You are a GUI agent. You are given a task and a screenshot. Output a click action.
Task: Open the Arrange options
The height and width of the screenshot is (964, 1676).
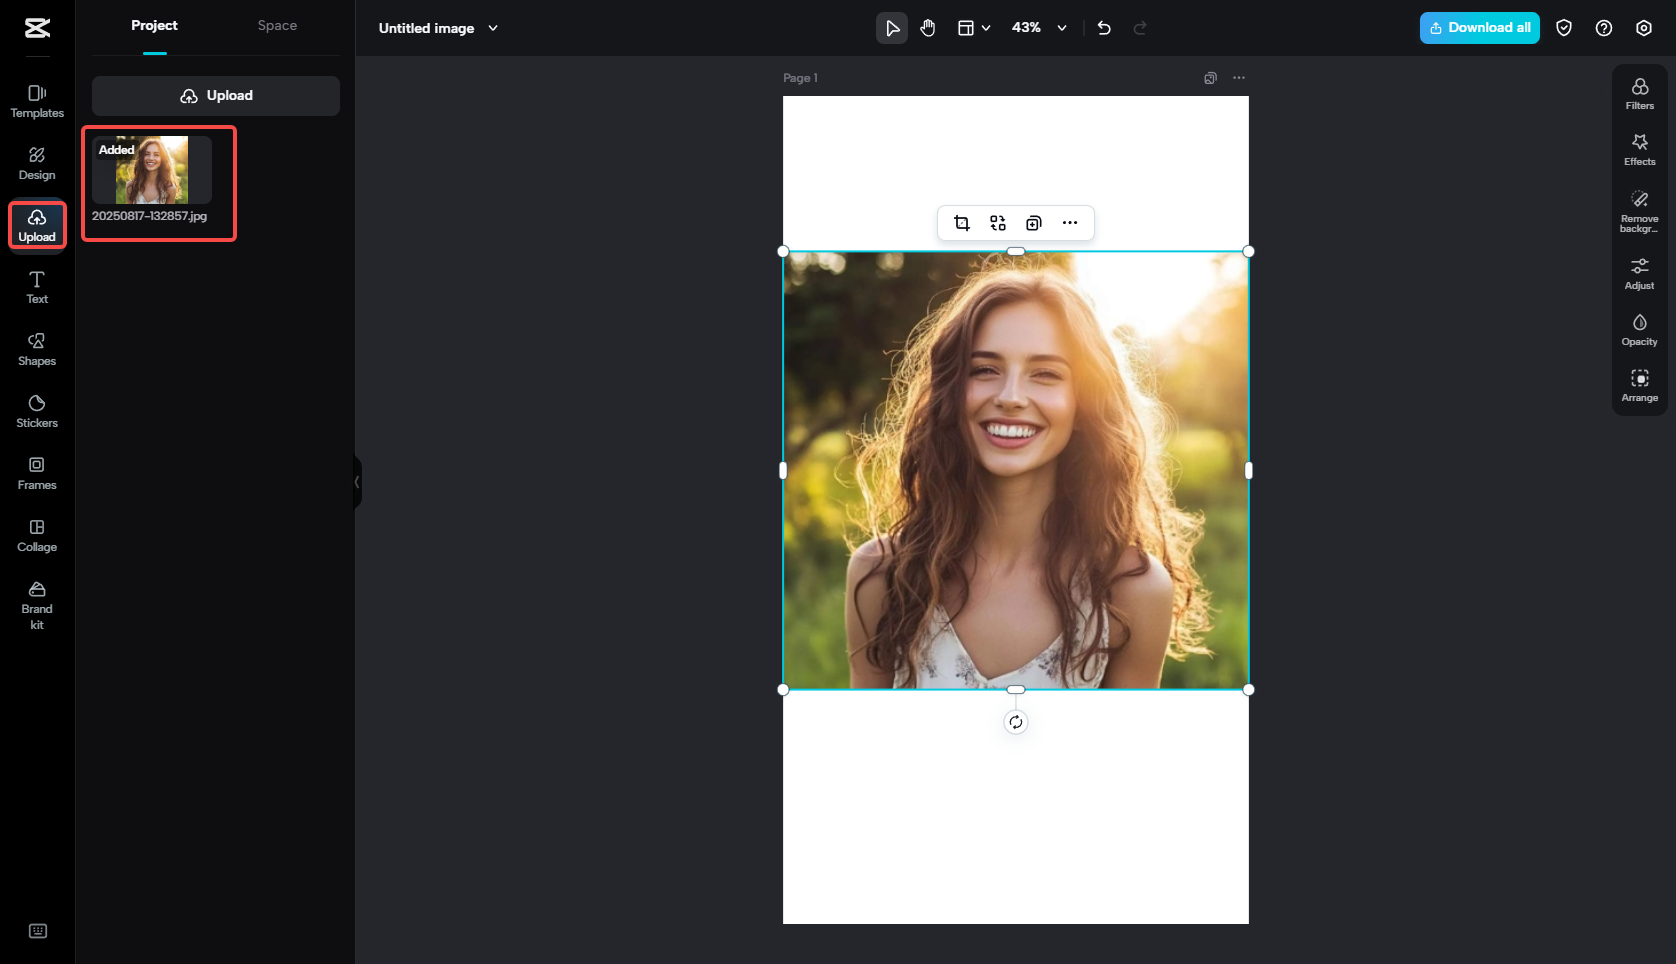click(1639, 385)
